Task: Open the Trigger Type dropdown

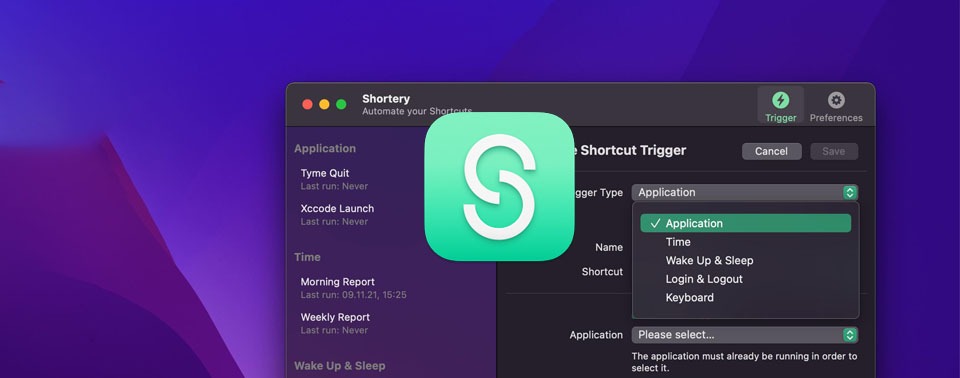Action: (x=744, y=192)
